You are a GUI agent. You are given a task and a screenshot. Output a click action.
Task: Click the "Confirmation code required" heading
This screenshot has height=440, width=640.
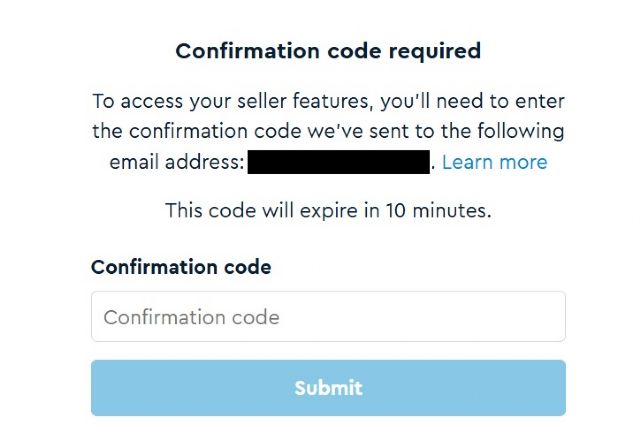pos(328,50)
